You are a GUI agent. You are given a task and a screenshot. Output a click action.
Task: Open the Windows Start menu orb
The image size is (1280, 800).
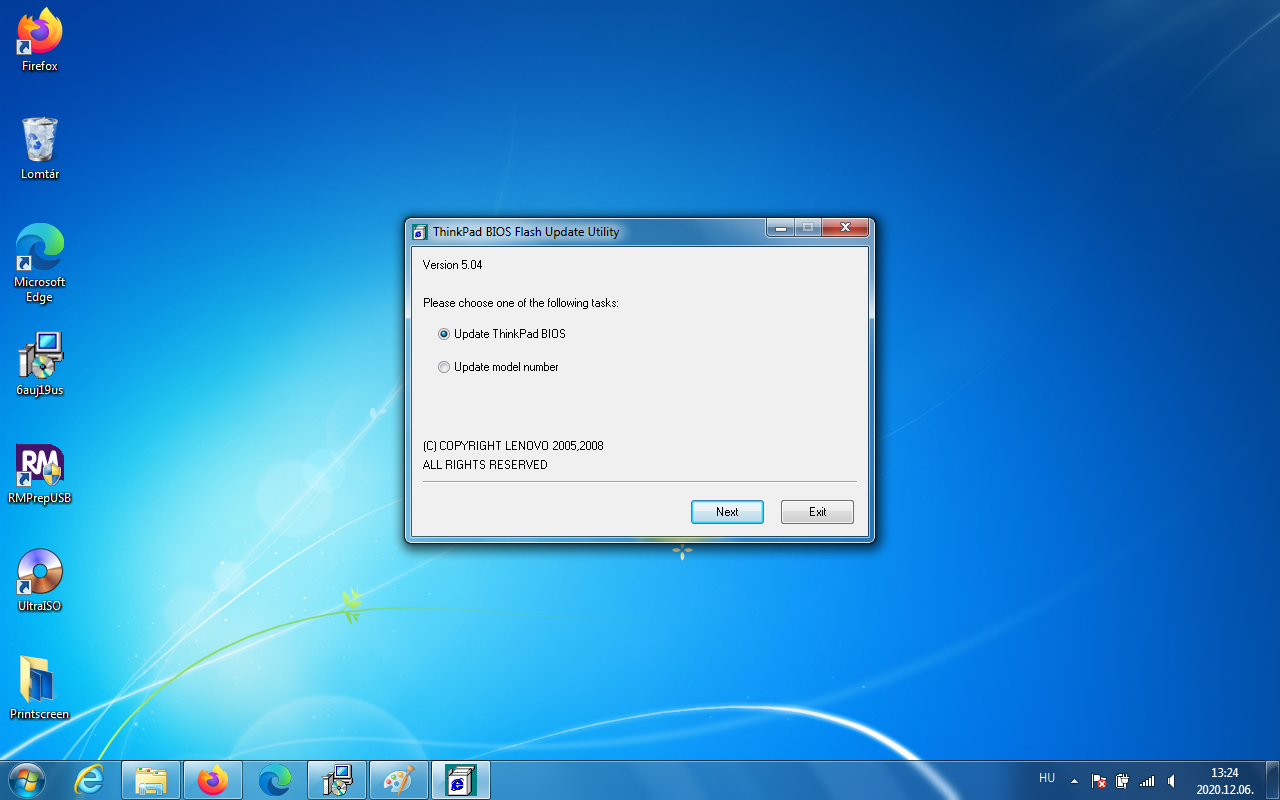[26, 780]
